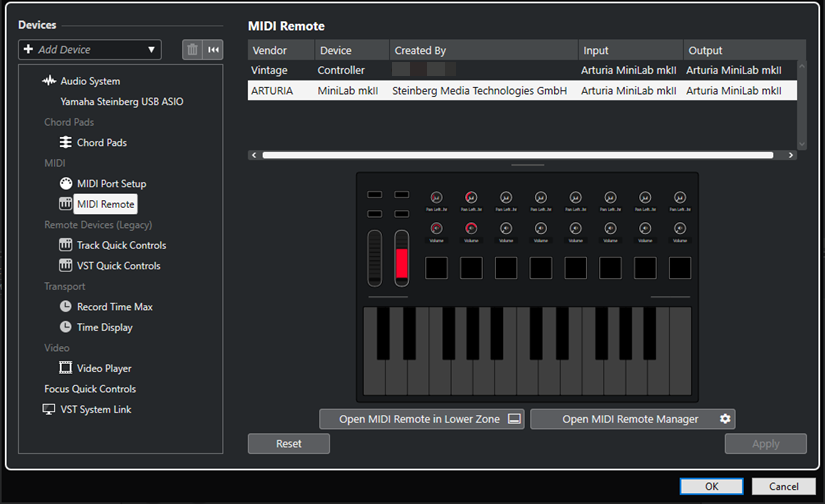Screen dimensions: 825x504
Task: Select the Vintage Controller row
Action: coord(522,70)
